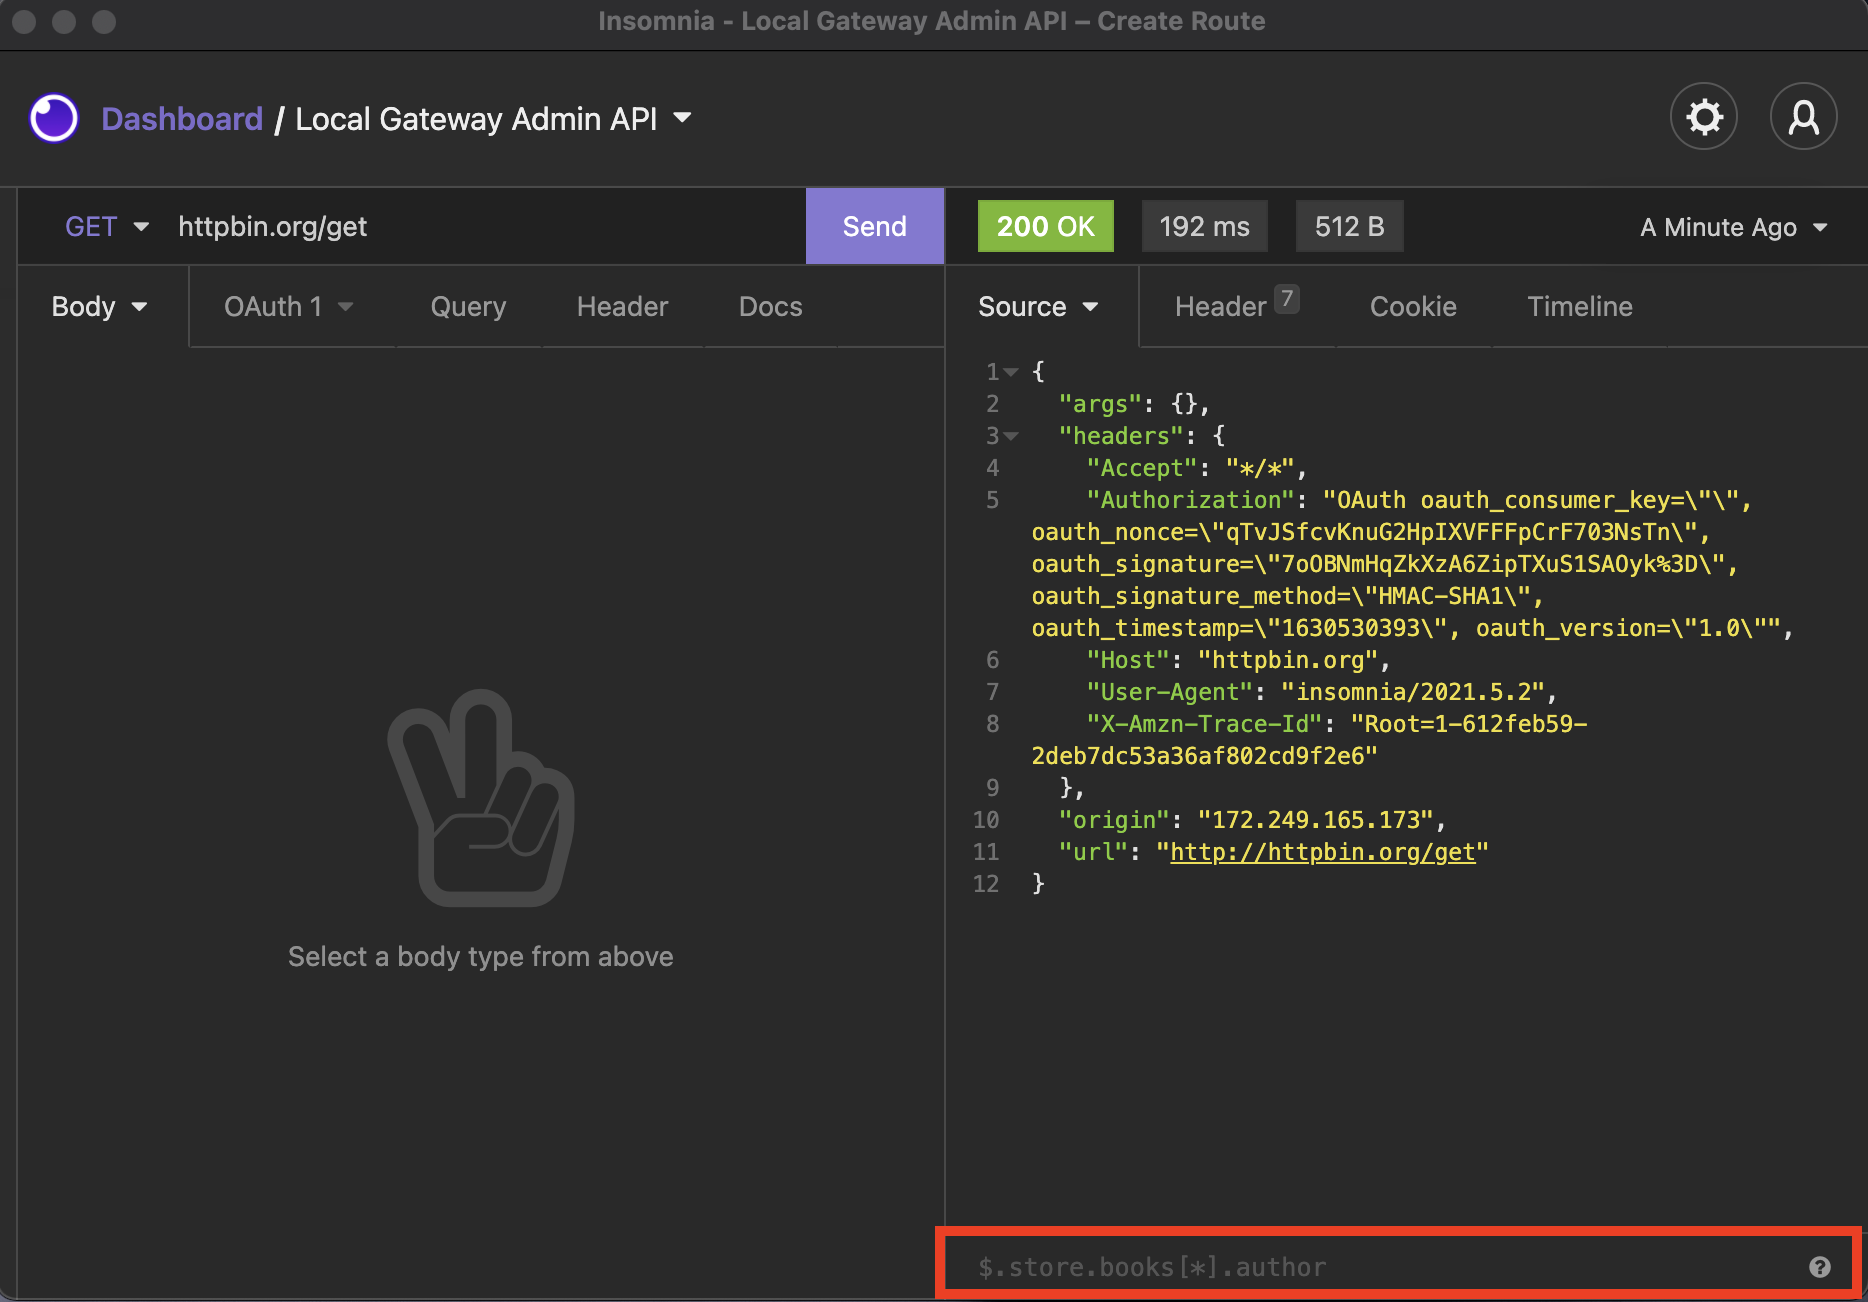Collapse the root object fold at line 1

point(1011,372)
